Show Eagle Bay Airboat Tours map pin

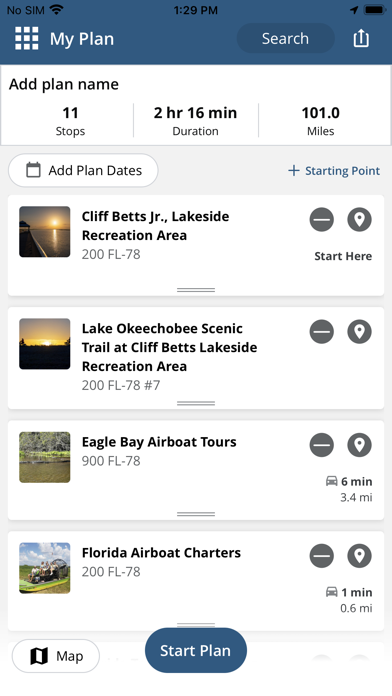(x=359, y=445)
